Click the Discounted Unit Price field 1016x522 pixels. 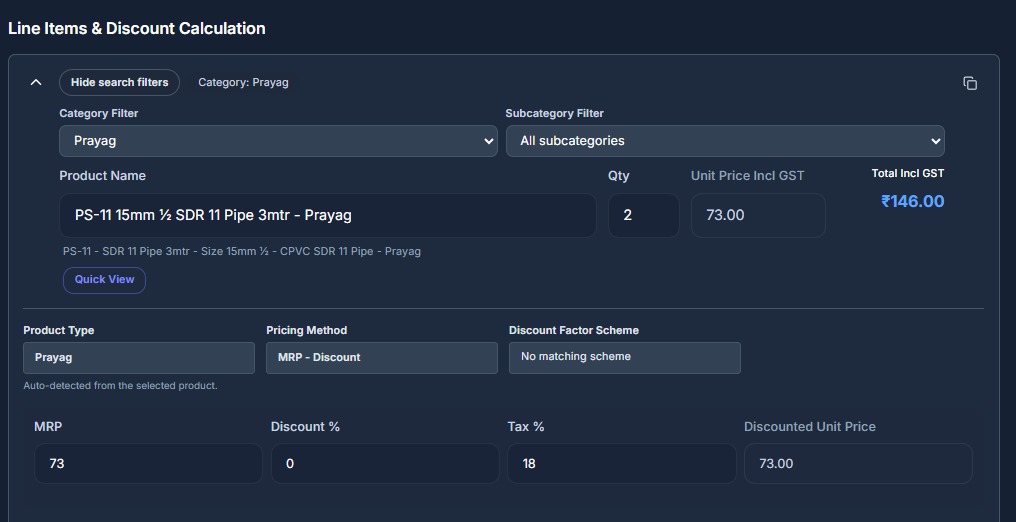(x=858, y=464)
